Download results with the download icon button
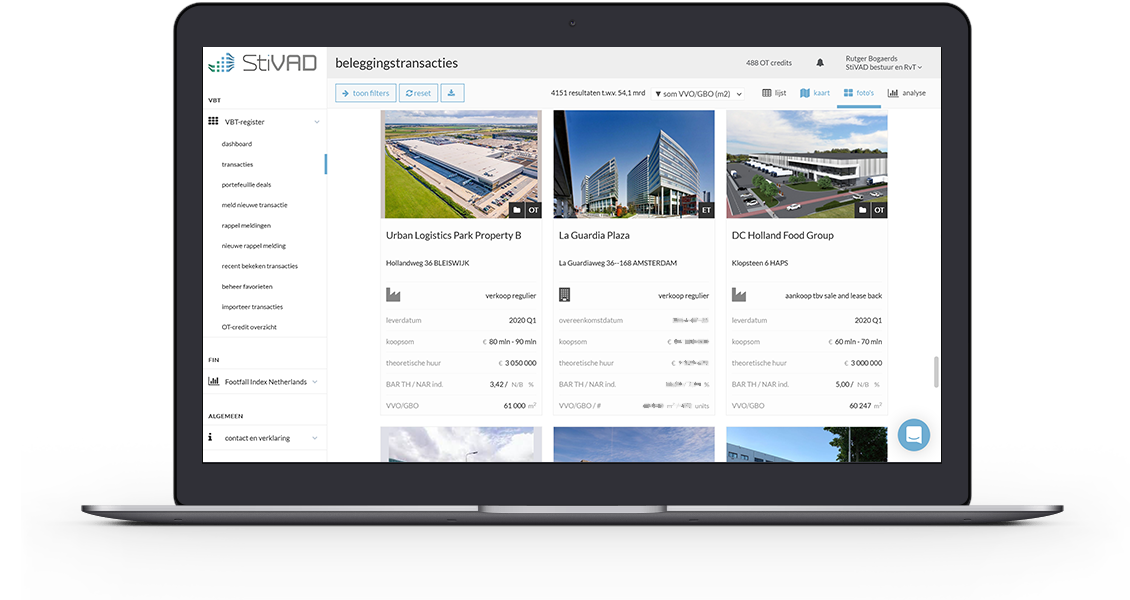This screenshot has width=1130, height=600. [452, 93]
